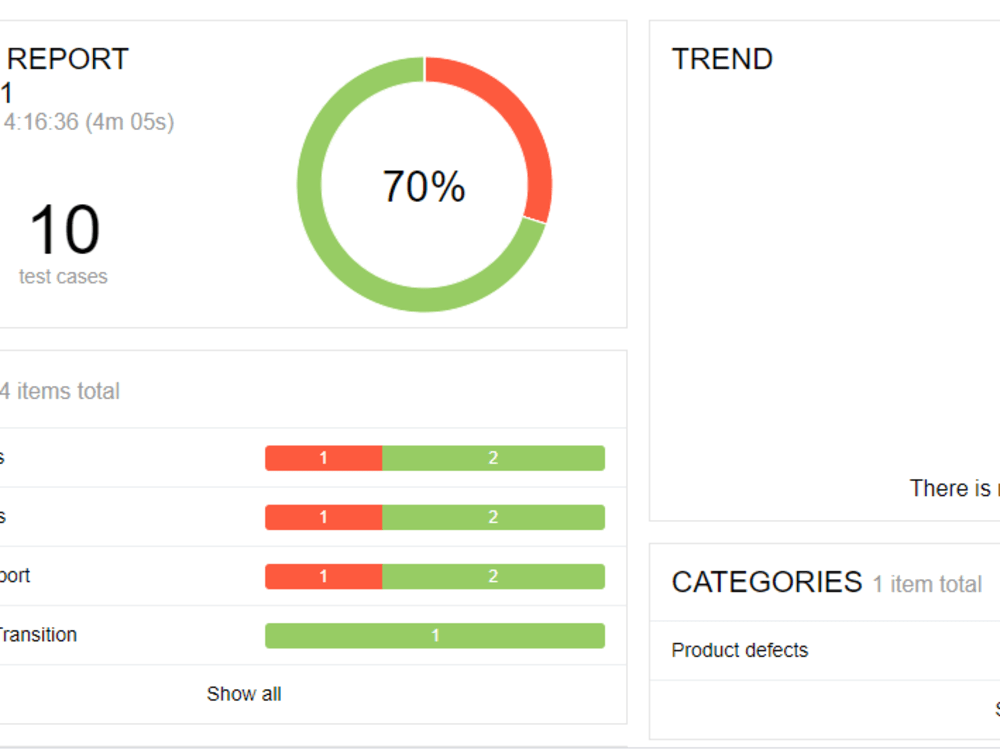Open the "Show all" link under the suites list

point(243,693)
